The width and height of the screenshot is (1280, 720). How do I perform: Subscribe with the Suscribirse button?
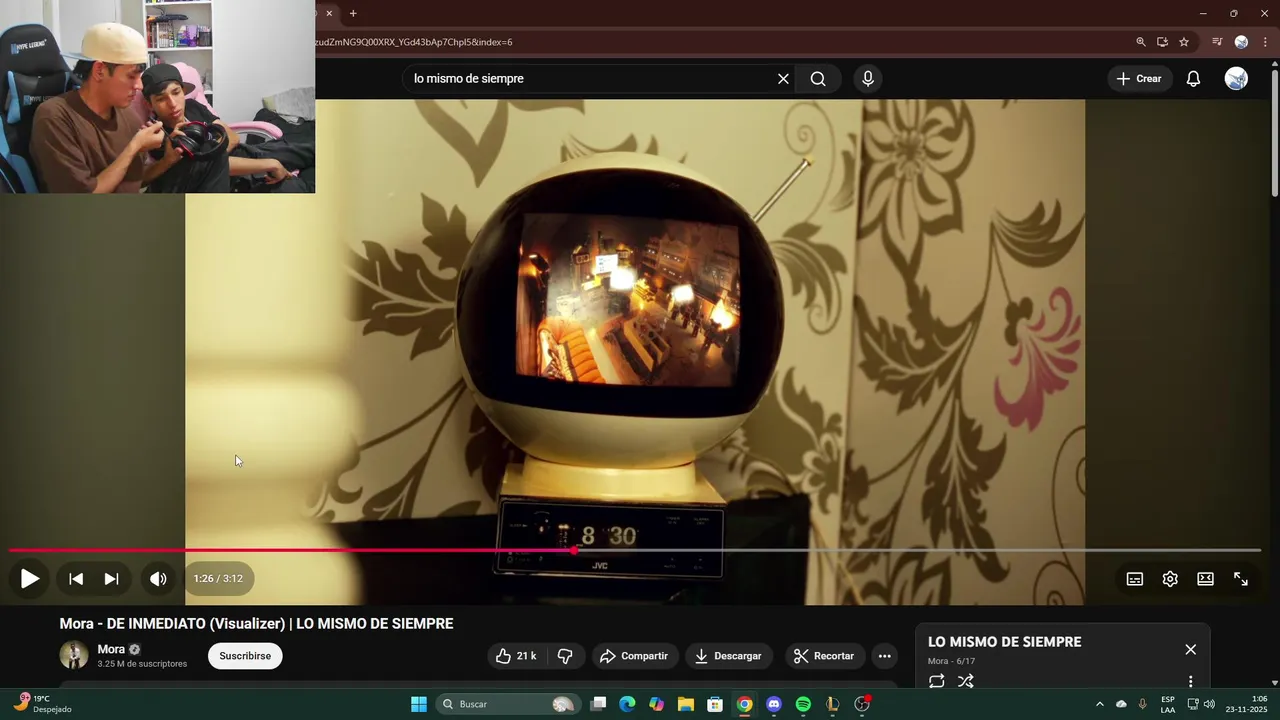[x=245, y=656]
